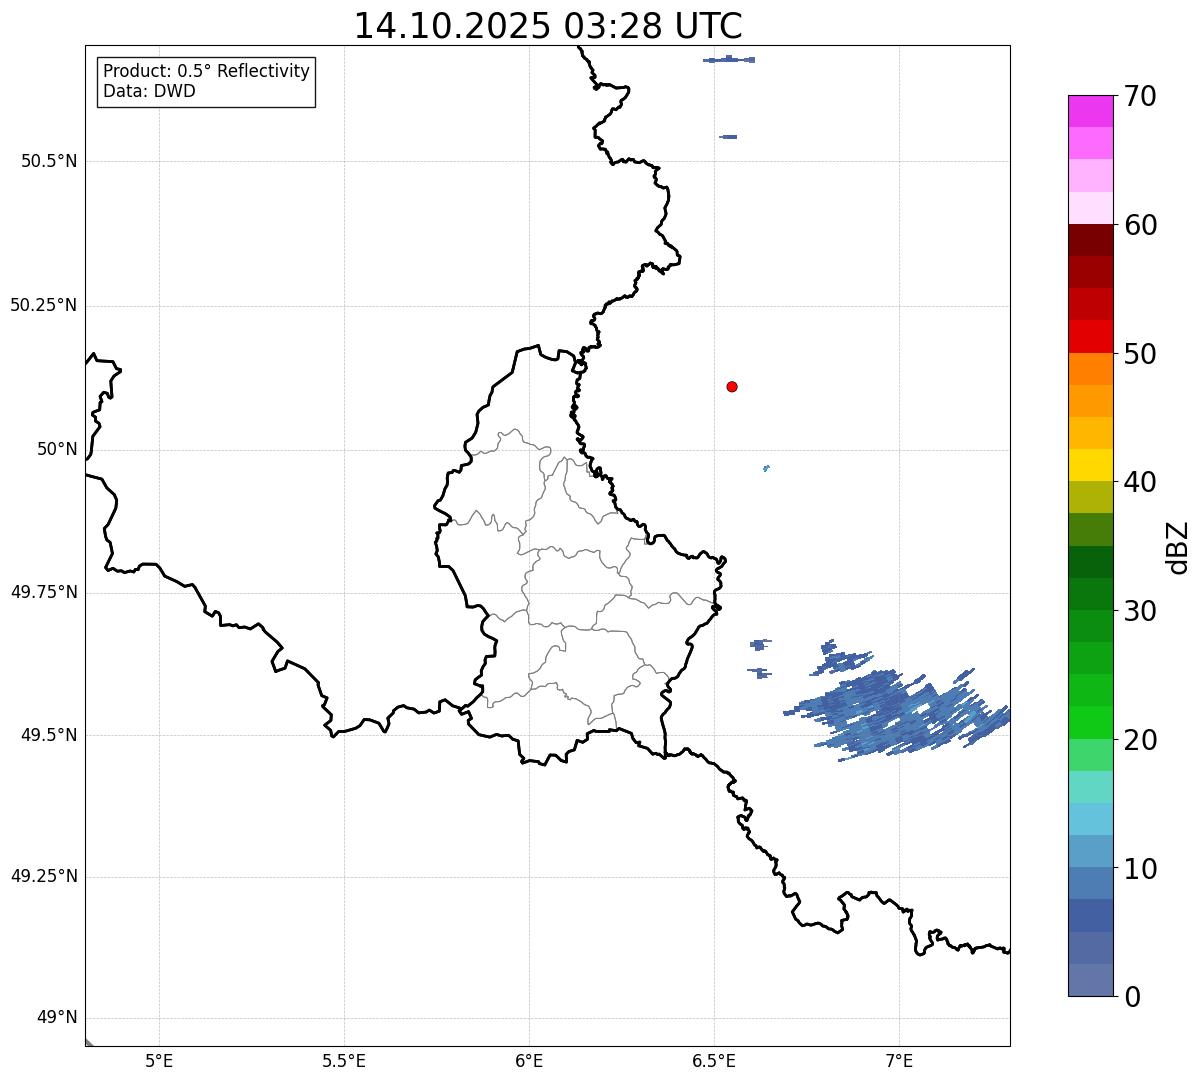Click the 49.5°N latitude label
Image resolution: width=1202 pixels, height=1081 pixels.
49,735
